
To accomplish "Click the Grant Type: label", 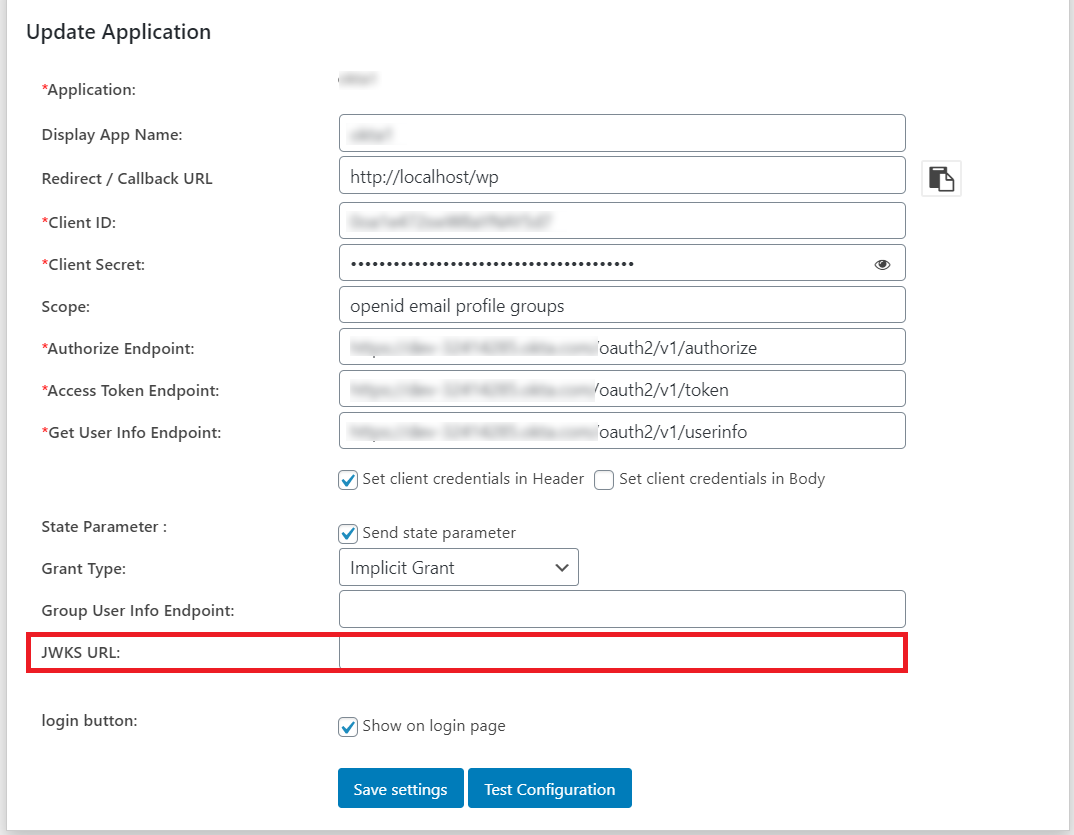I will pyautogui.click(x=84, y=569).
